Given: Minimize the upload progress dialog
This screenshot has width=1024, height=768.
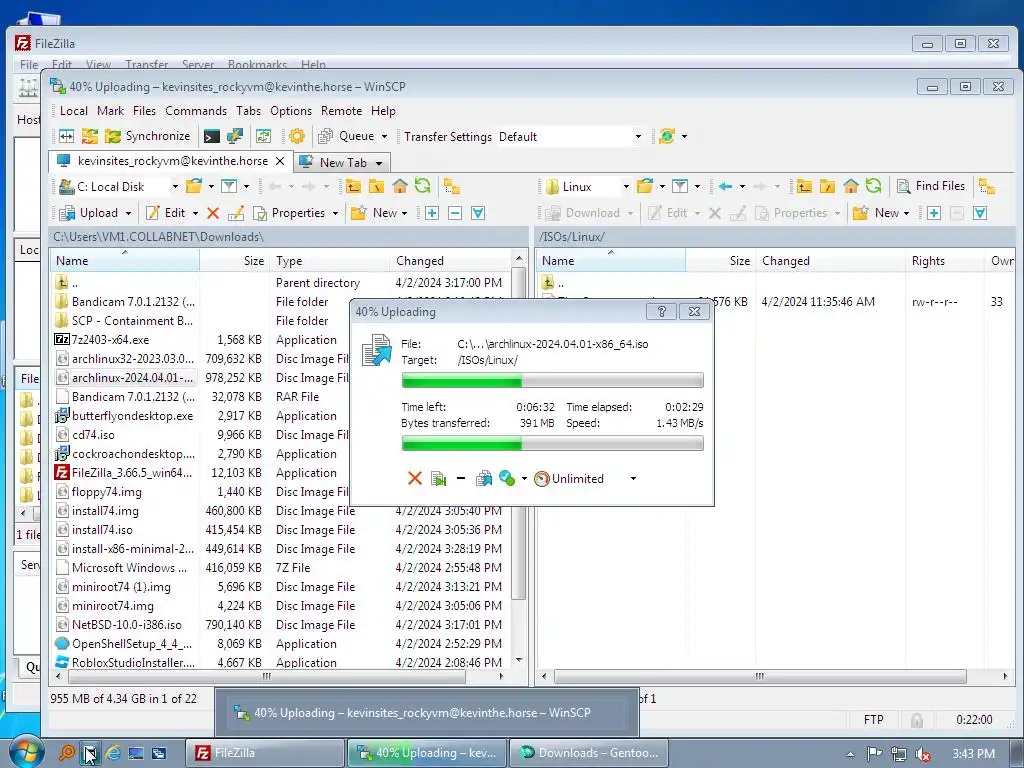Looking at the screenshot, I should tap(461, 479).
